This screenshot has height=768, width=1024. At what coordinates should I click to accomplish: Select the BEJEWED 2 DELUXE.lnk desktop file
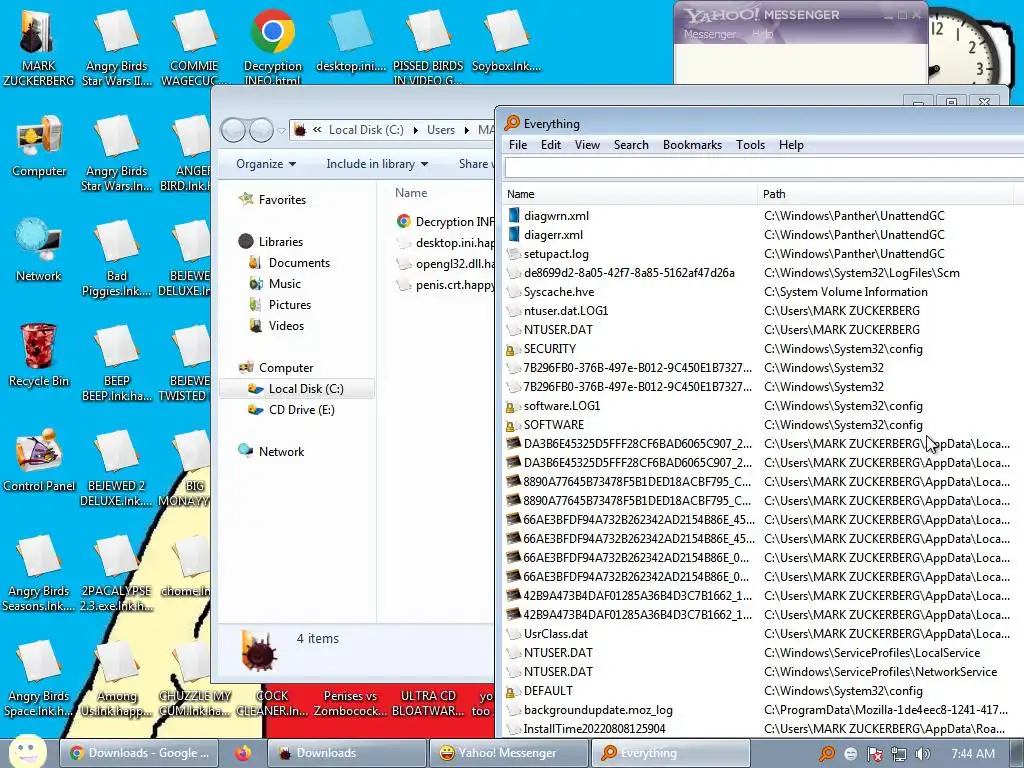pos(116,468)
